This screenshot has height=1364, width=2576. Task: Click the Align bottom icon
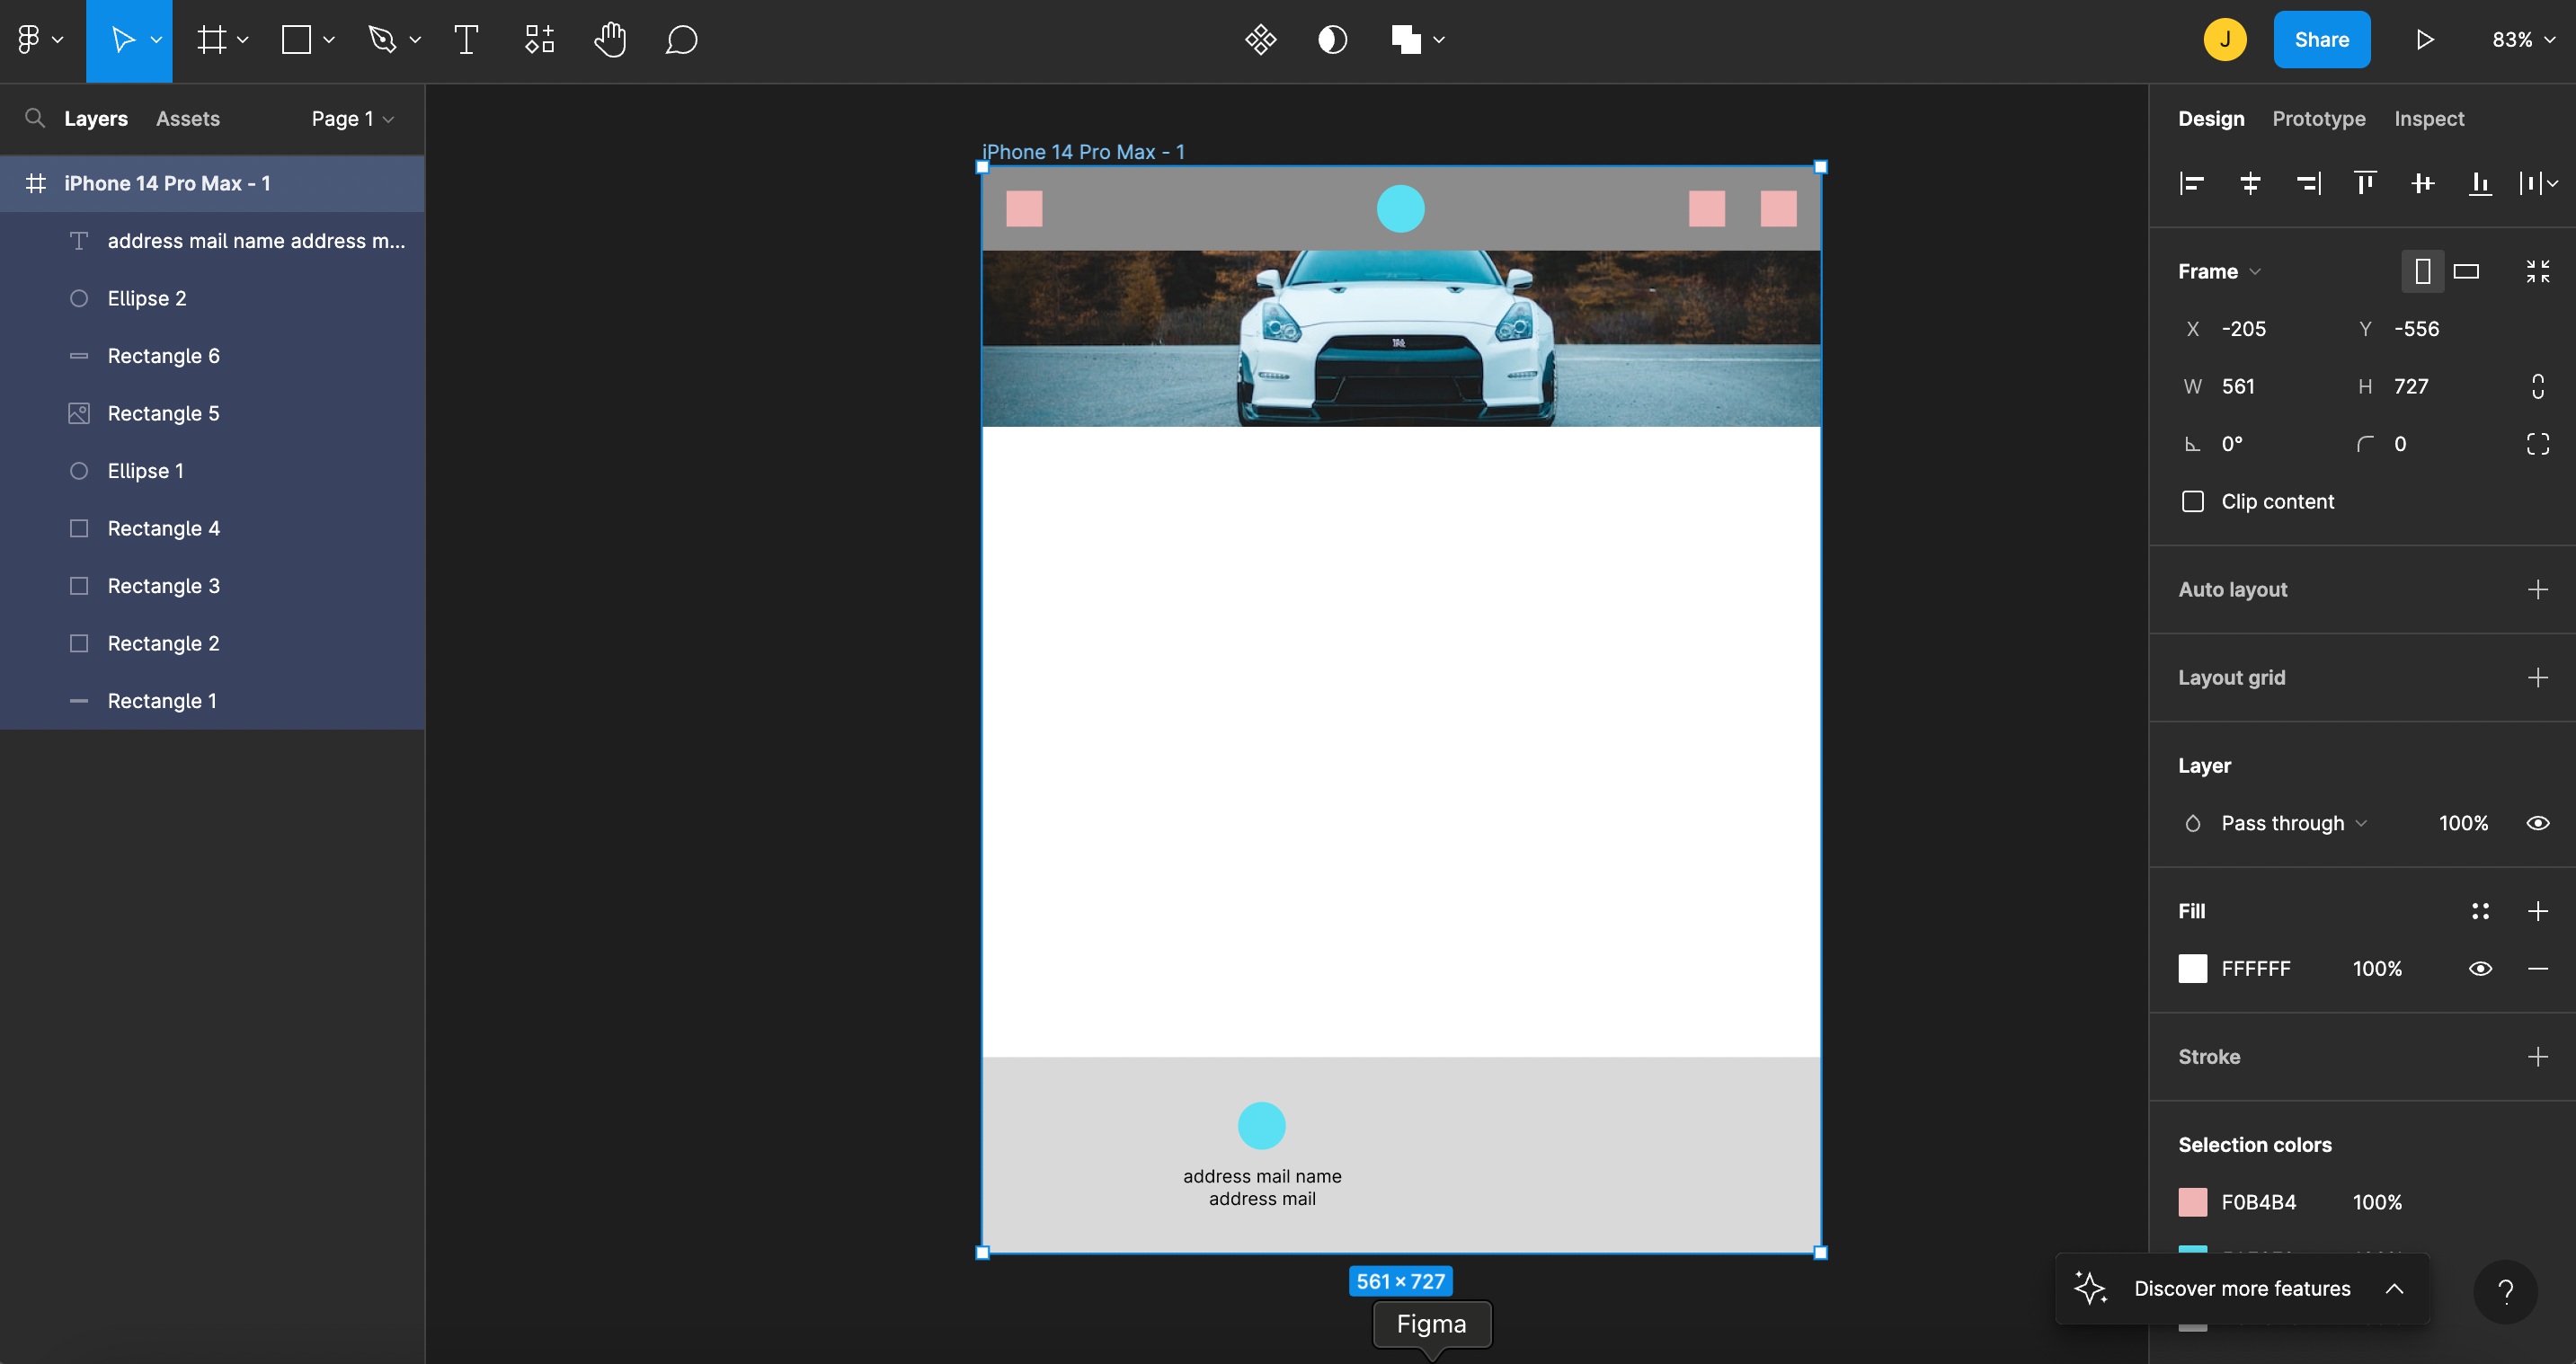pyautogui.click(x=2480, y=183)
